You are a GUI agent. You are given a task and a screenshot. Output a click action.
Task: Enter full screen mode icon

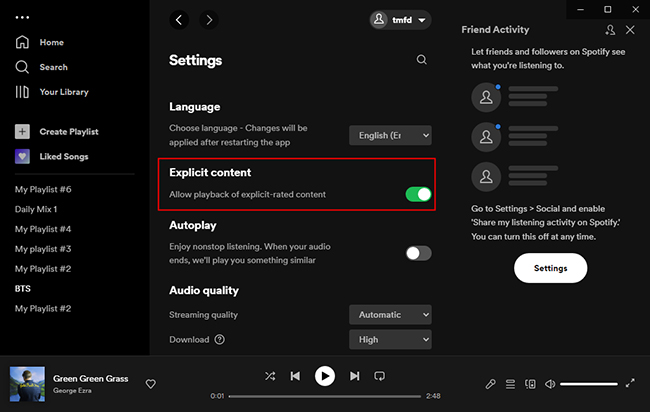coord(630,383)
